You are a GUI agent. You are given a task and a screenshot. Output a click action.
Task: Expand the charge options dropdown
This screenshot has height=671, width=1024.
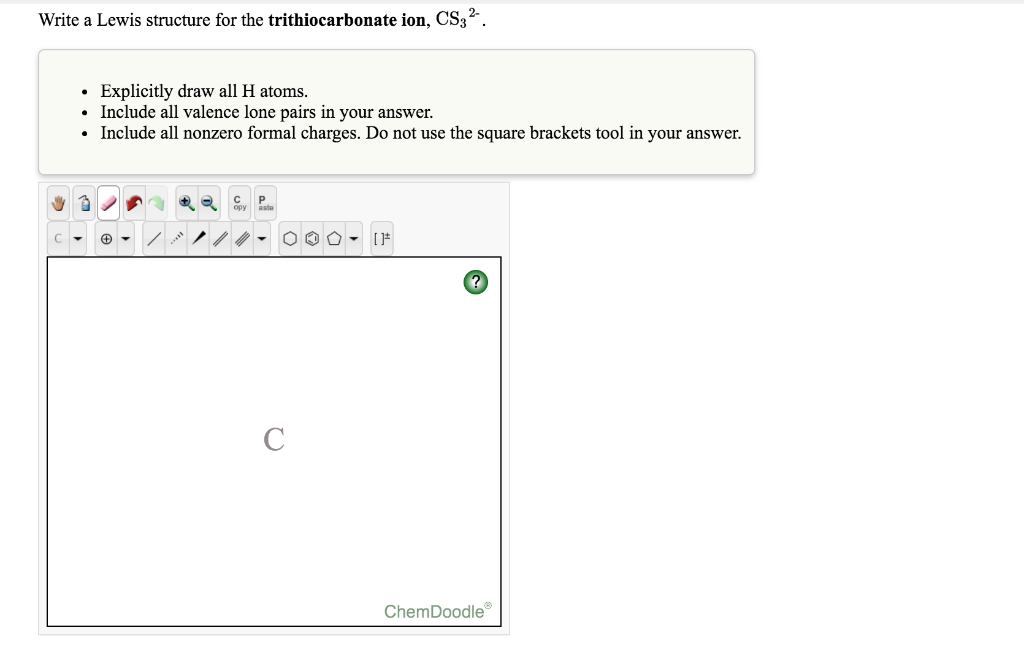pyautogui.click(x=126, y=239)
